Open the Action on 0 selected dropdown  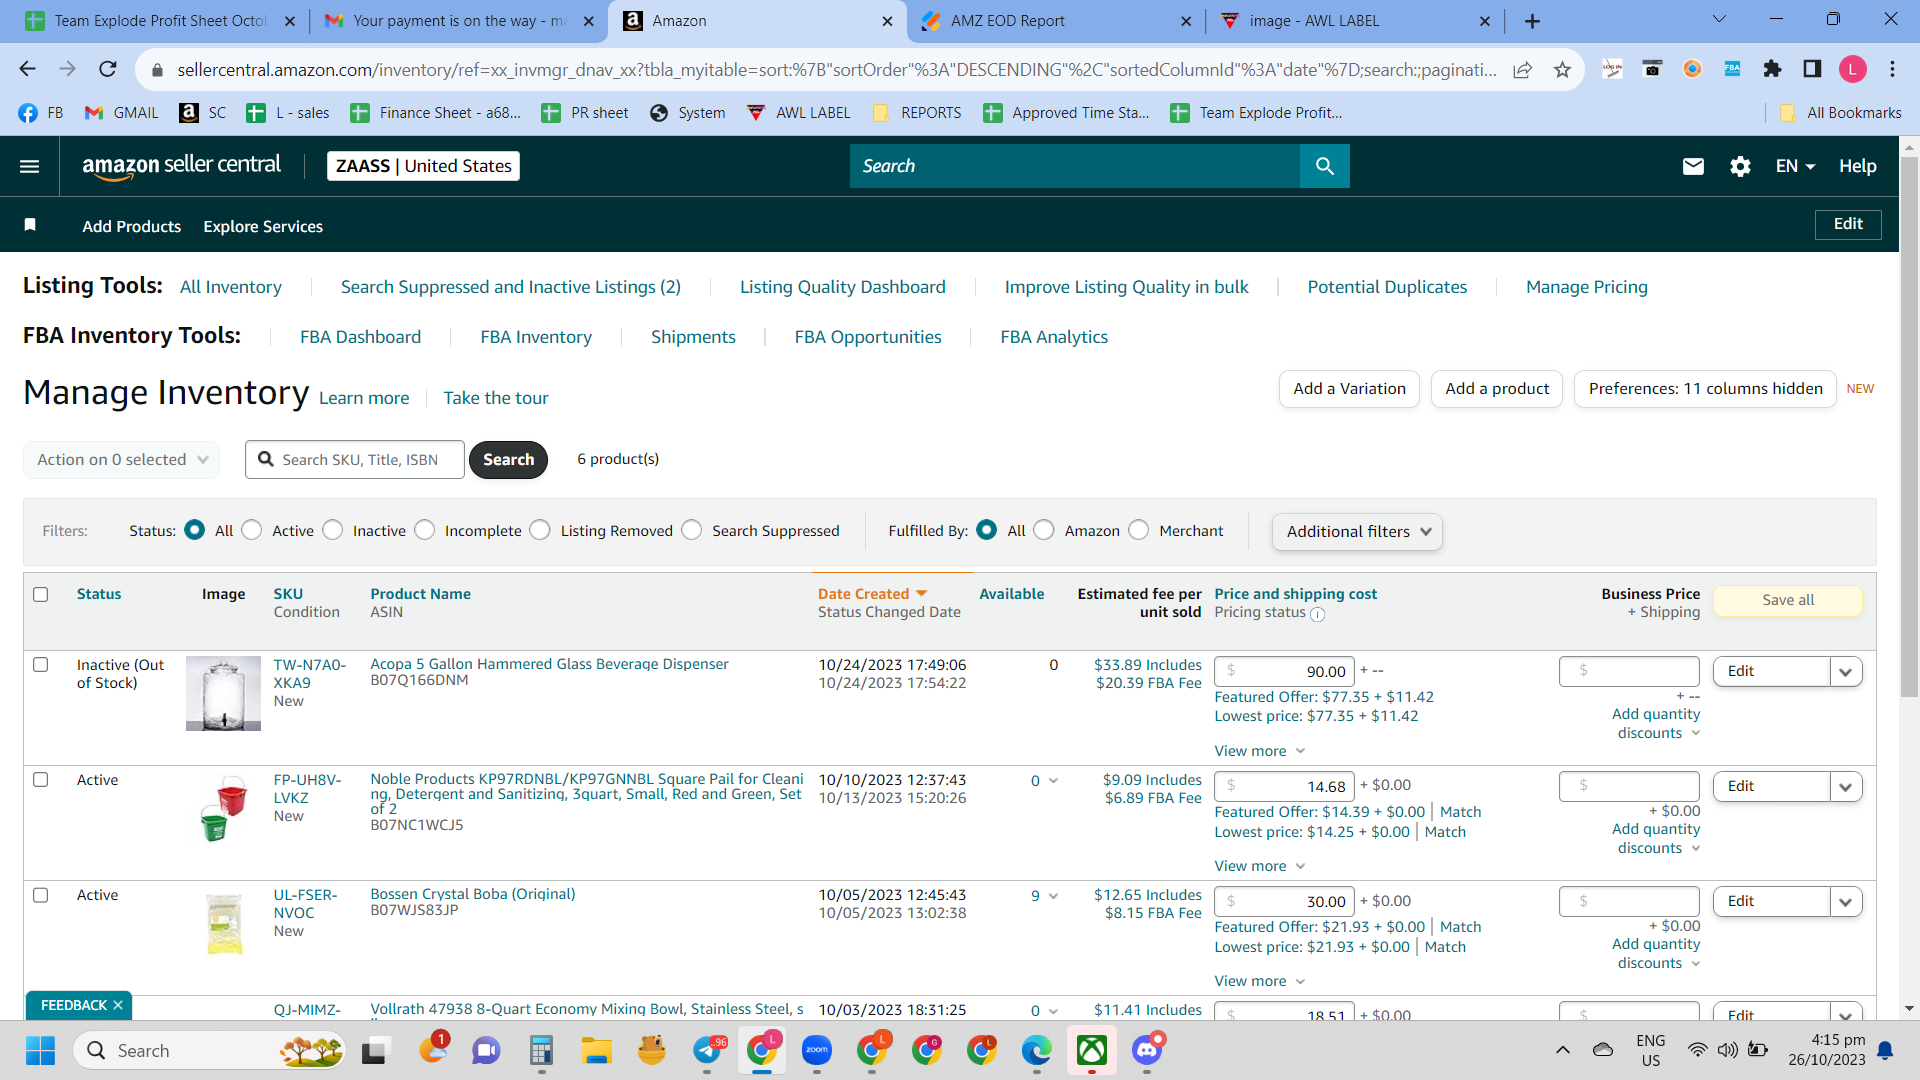coord(121,460)
